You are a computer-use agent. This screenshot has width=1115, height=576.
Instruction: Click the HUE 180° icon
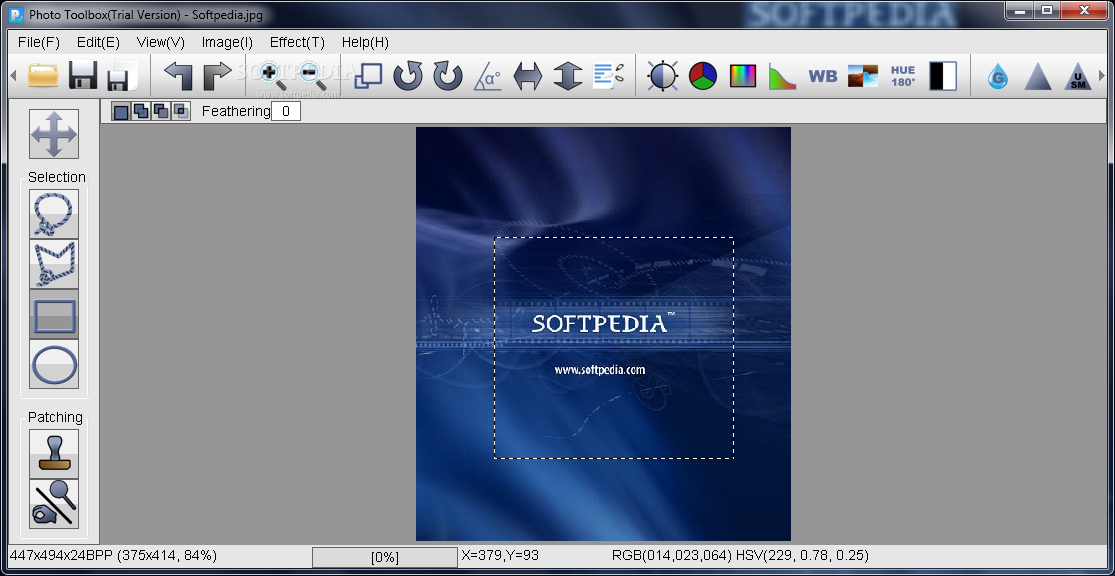coord(903,75)
